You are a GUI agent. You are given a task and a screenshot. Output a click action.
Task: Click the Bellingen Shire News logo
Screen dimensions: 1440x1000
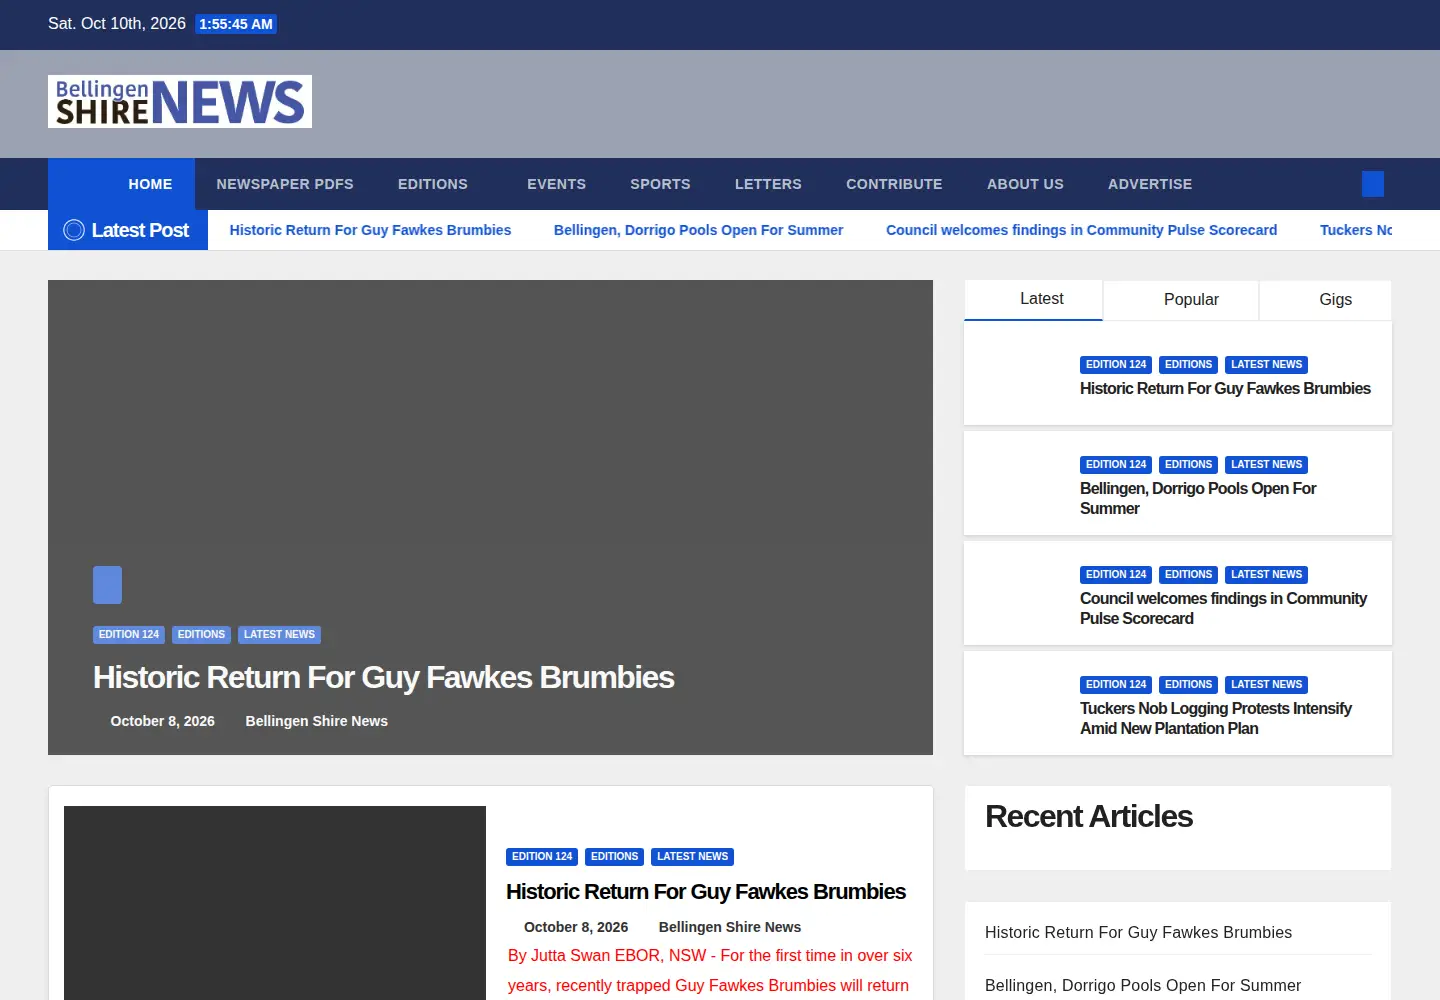tap(180, 101)
